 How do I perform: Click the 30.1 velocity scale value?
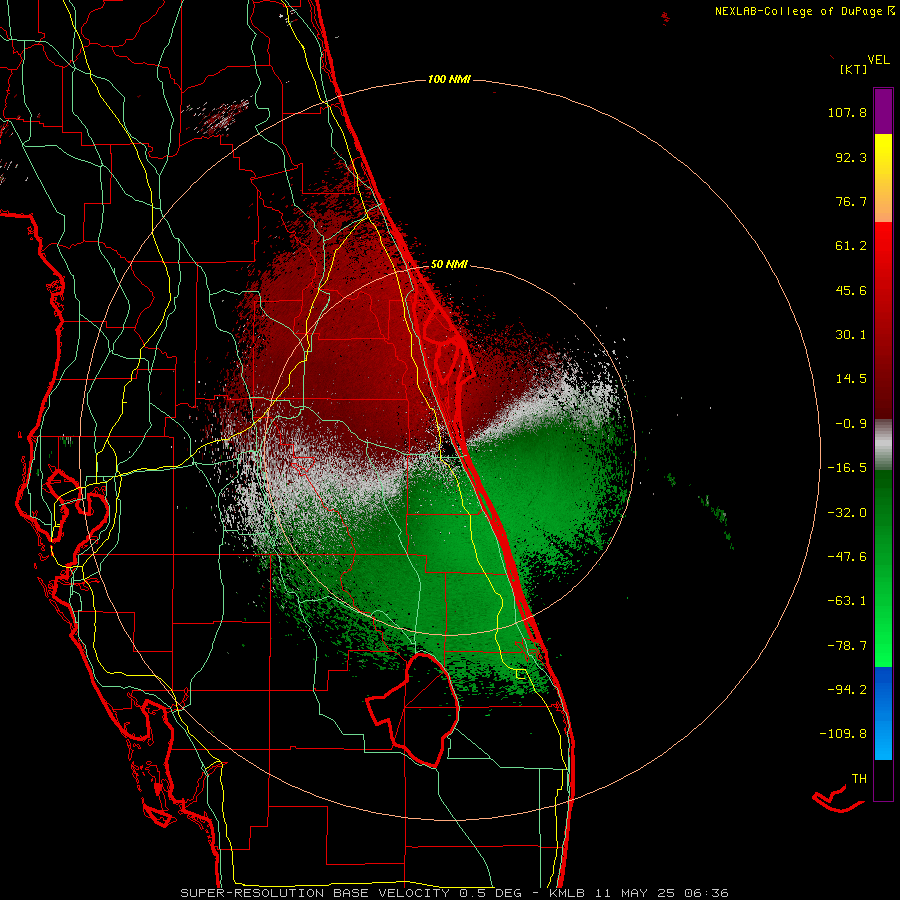point(851,335)
